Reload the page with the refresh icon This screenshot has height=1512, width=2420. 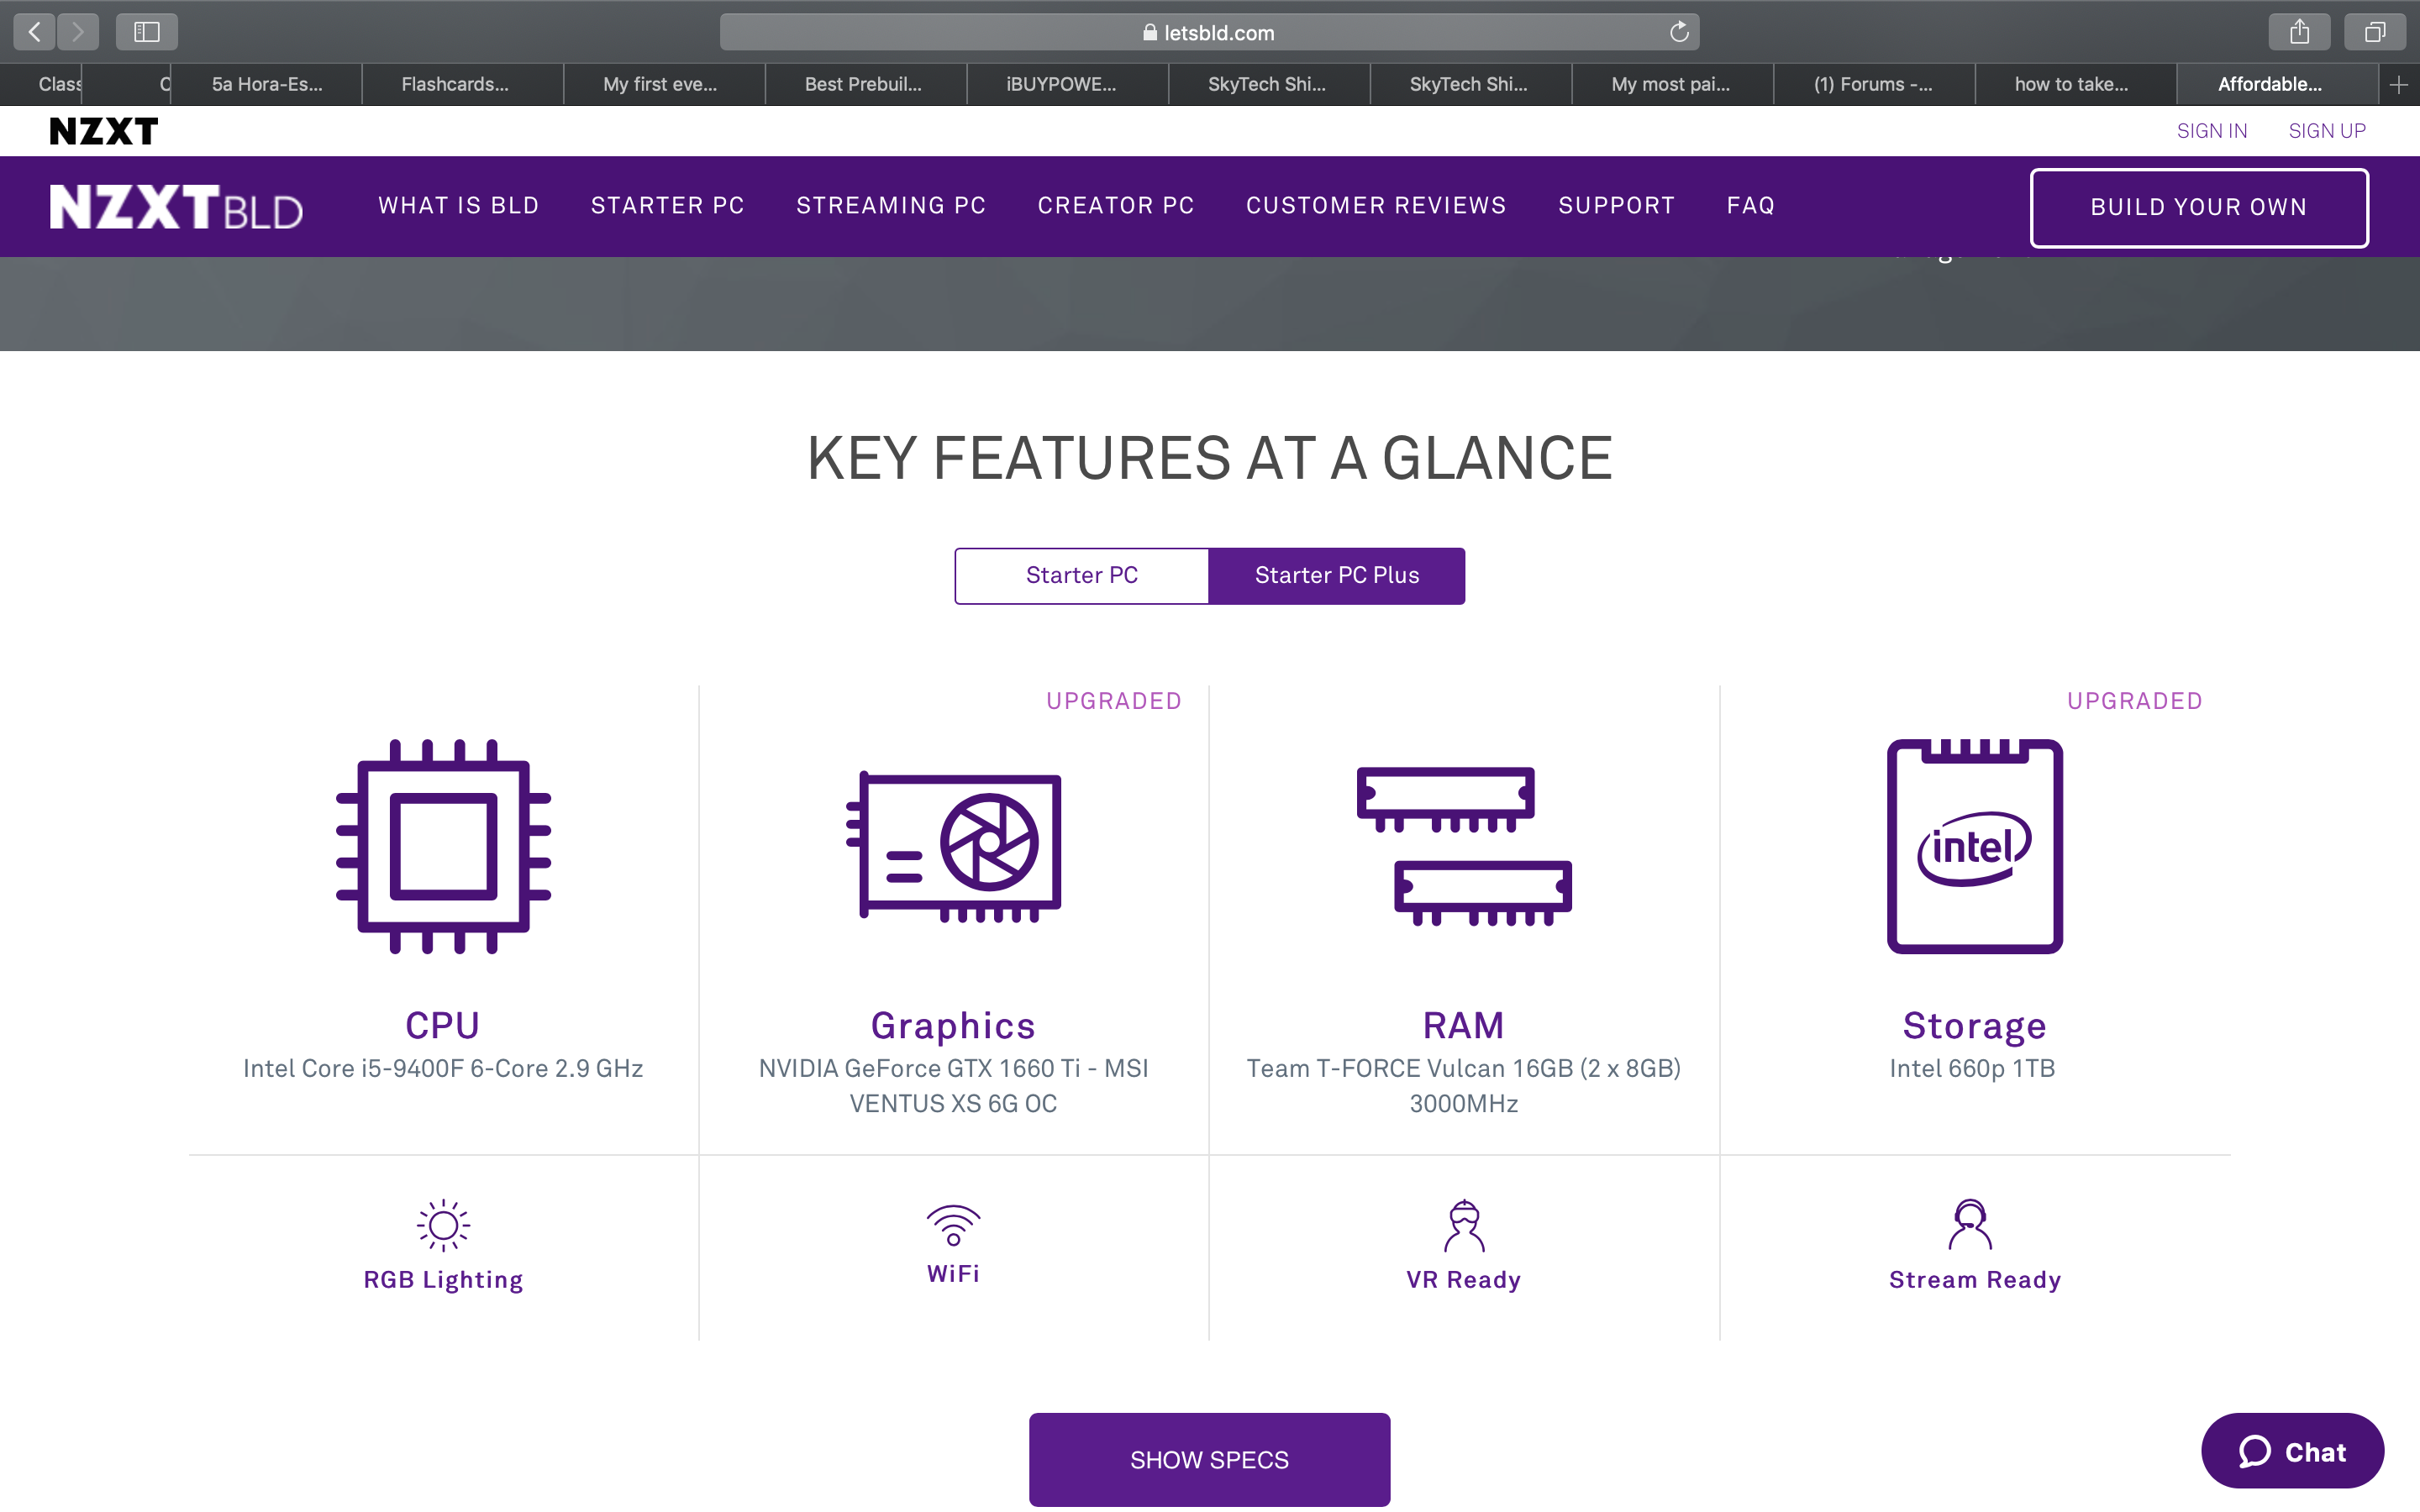tap(1679, 32)
